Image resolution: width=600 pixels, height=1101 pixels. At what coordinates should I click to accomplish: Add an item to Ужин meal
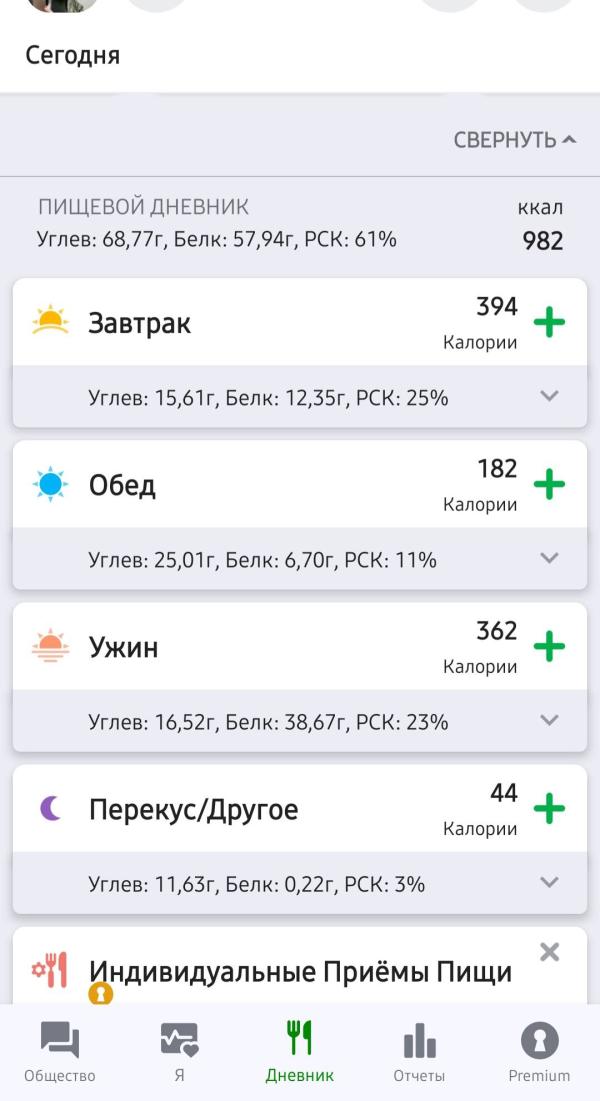549,647
